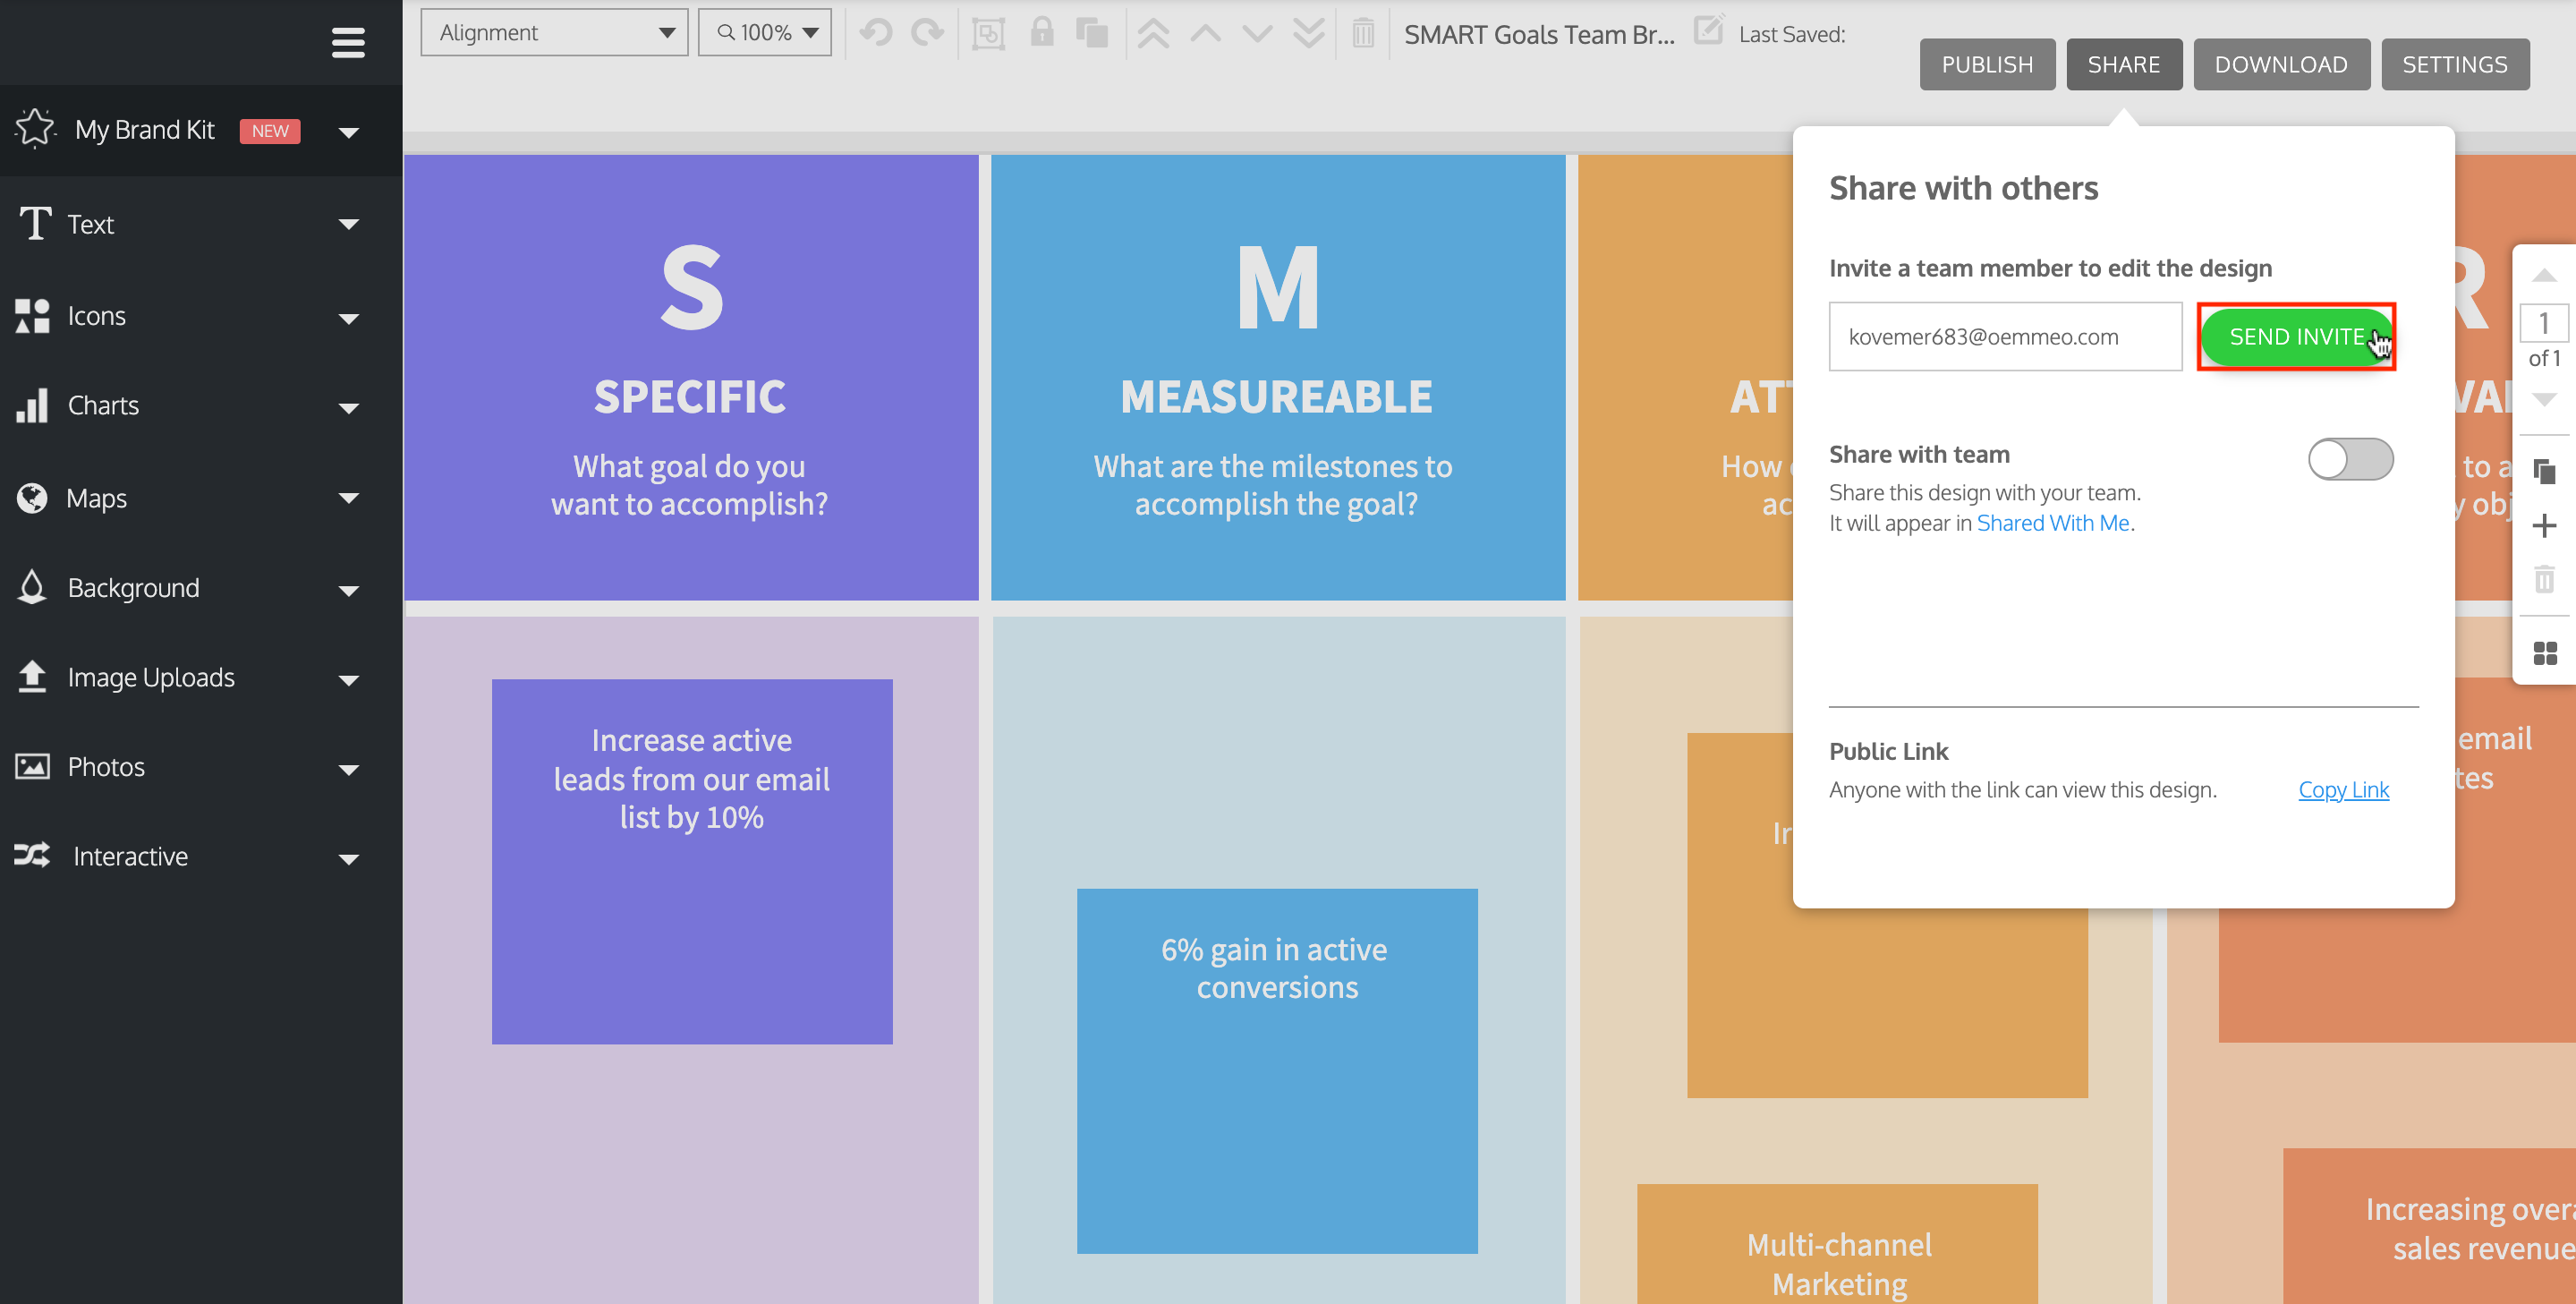Open the Shared With Me link
2576x1304 pixels.
2052,523
